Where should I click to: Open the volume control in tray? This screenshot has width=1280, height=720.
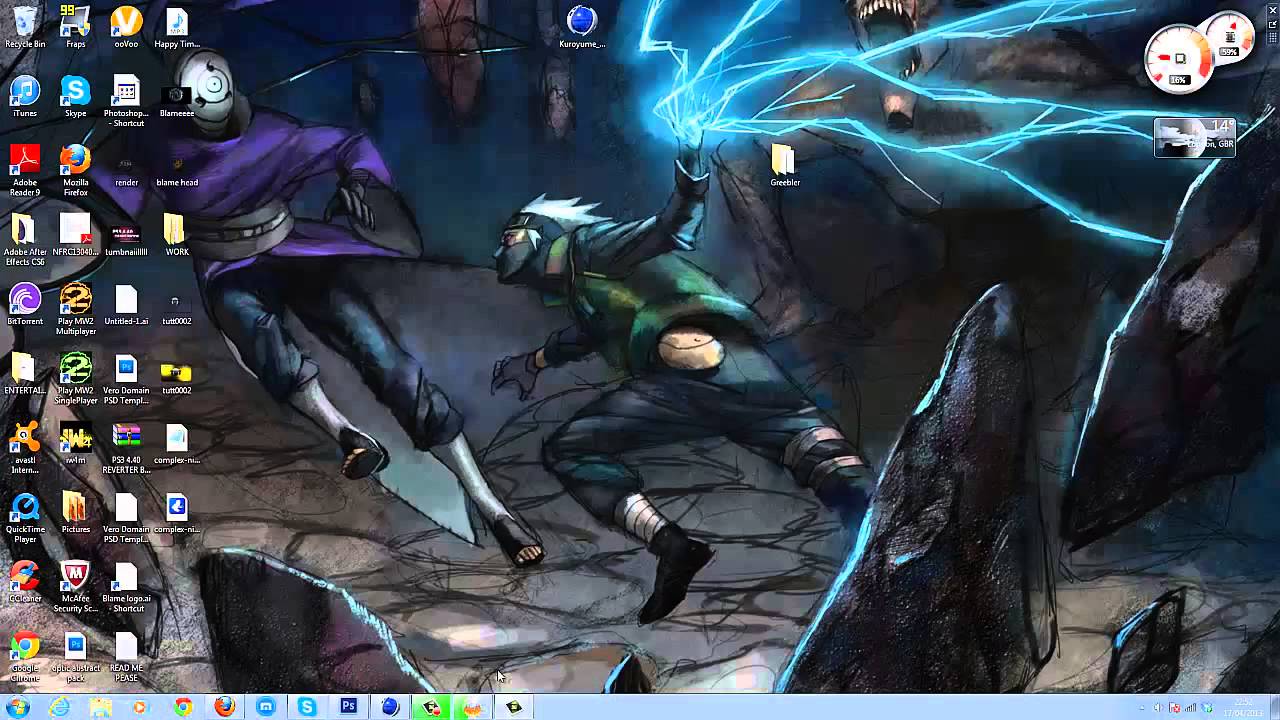click(1158, 708)
